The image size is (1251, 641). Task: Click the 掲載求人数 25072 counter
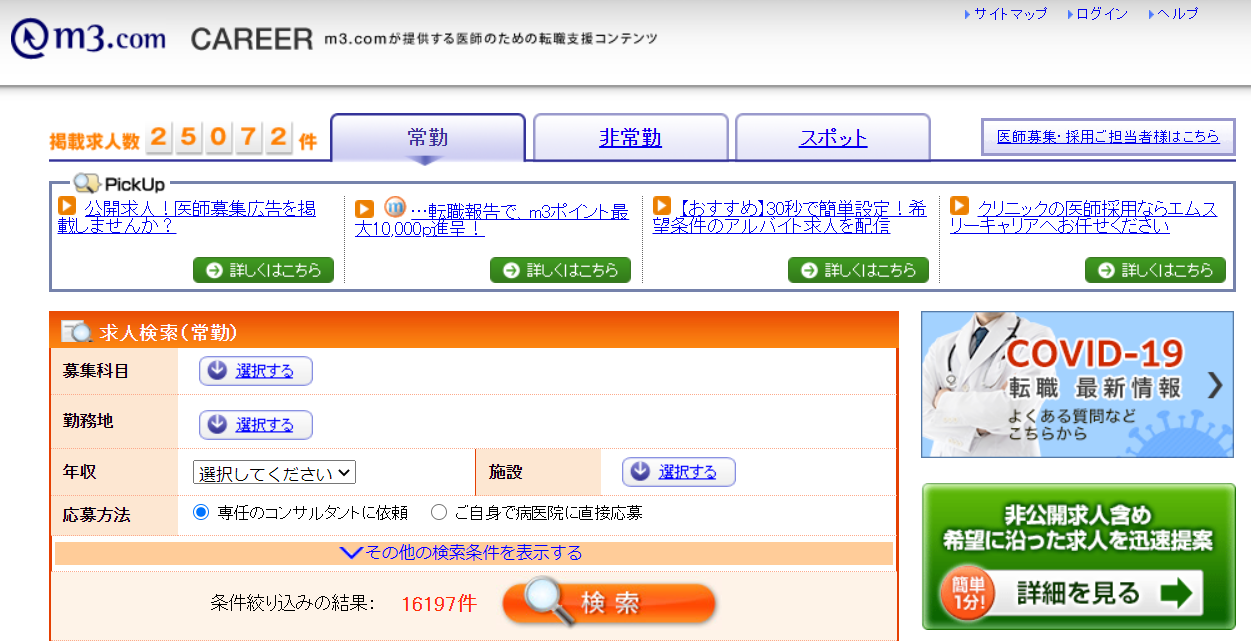[x=183, y=139]
